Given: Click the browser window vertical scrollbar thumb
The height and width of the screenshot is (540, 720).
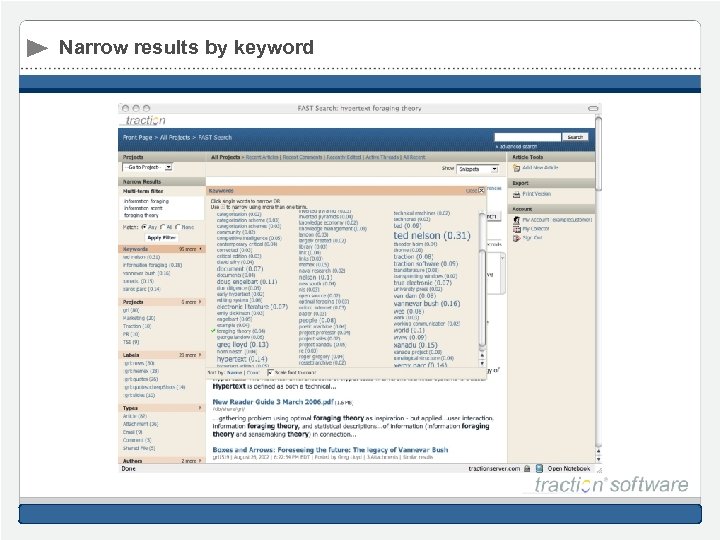Looking at the screenshot, I should click(598, 153).
